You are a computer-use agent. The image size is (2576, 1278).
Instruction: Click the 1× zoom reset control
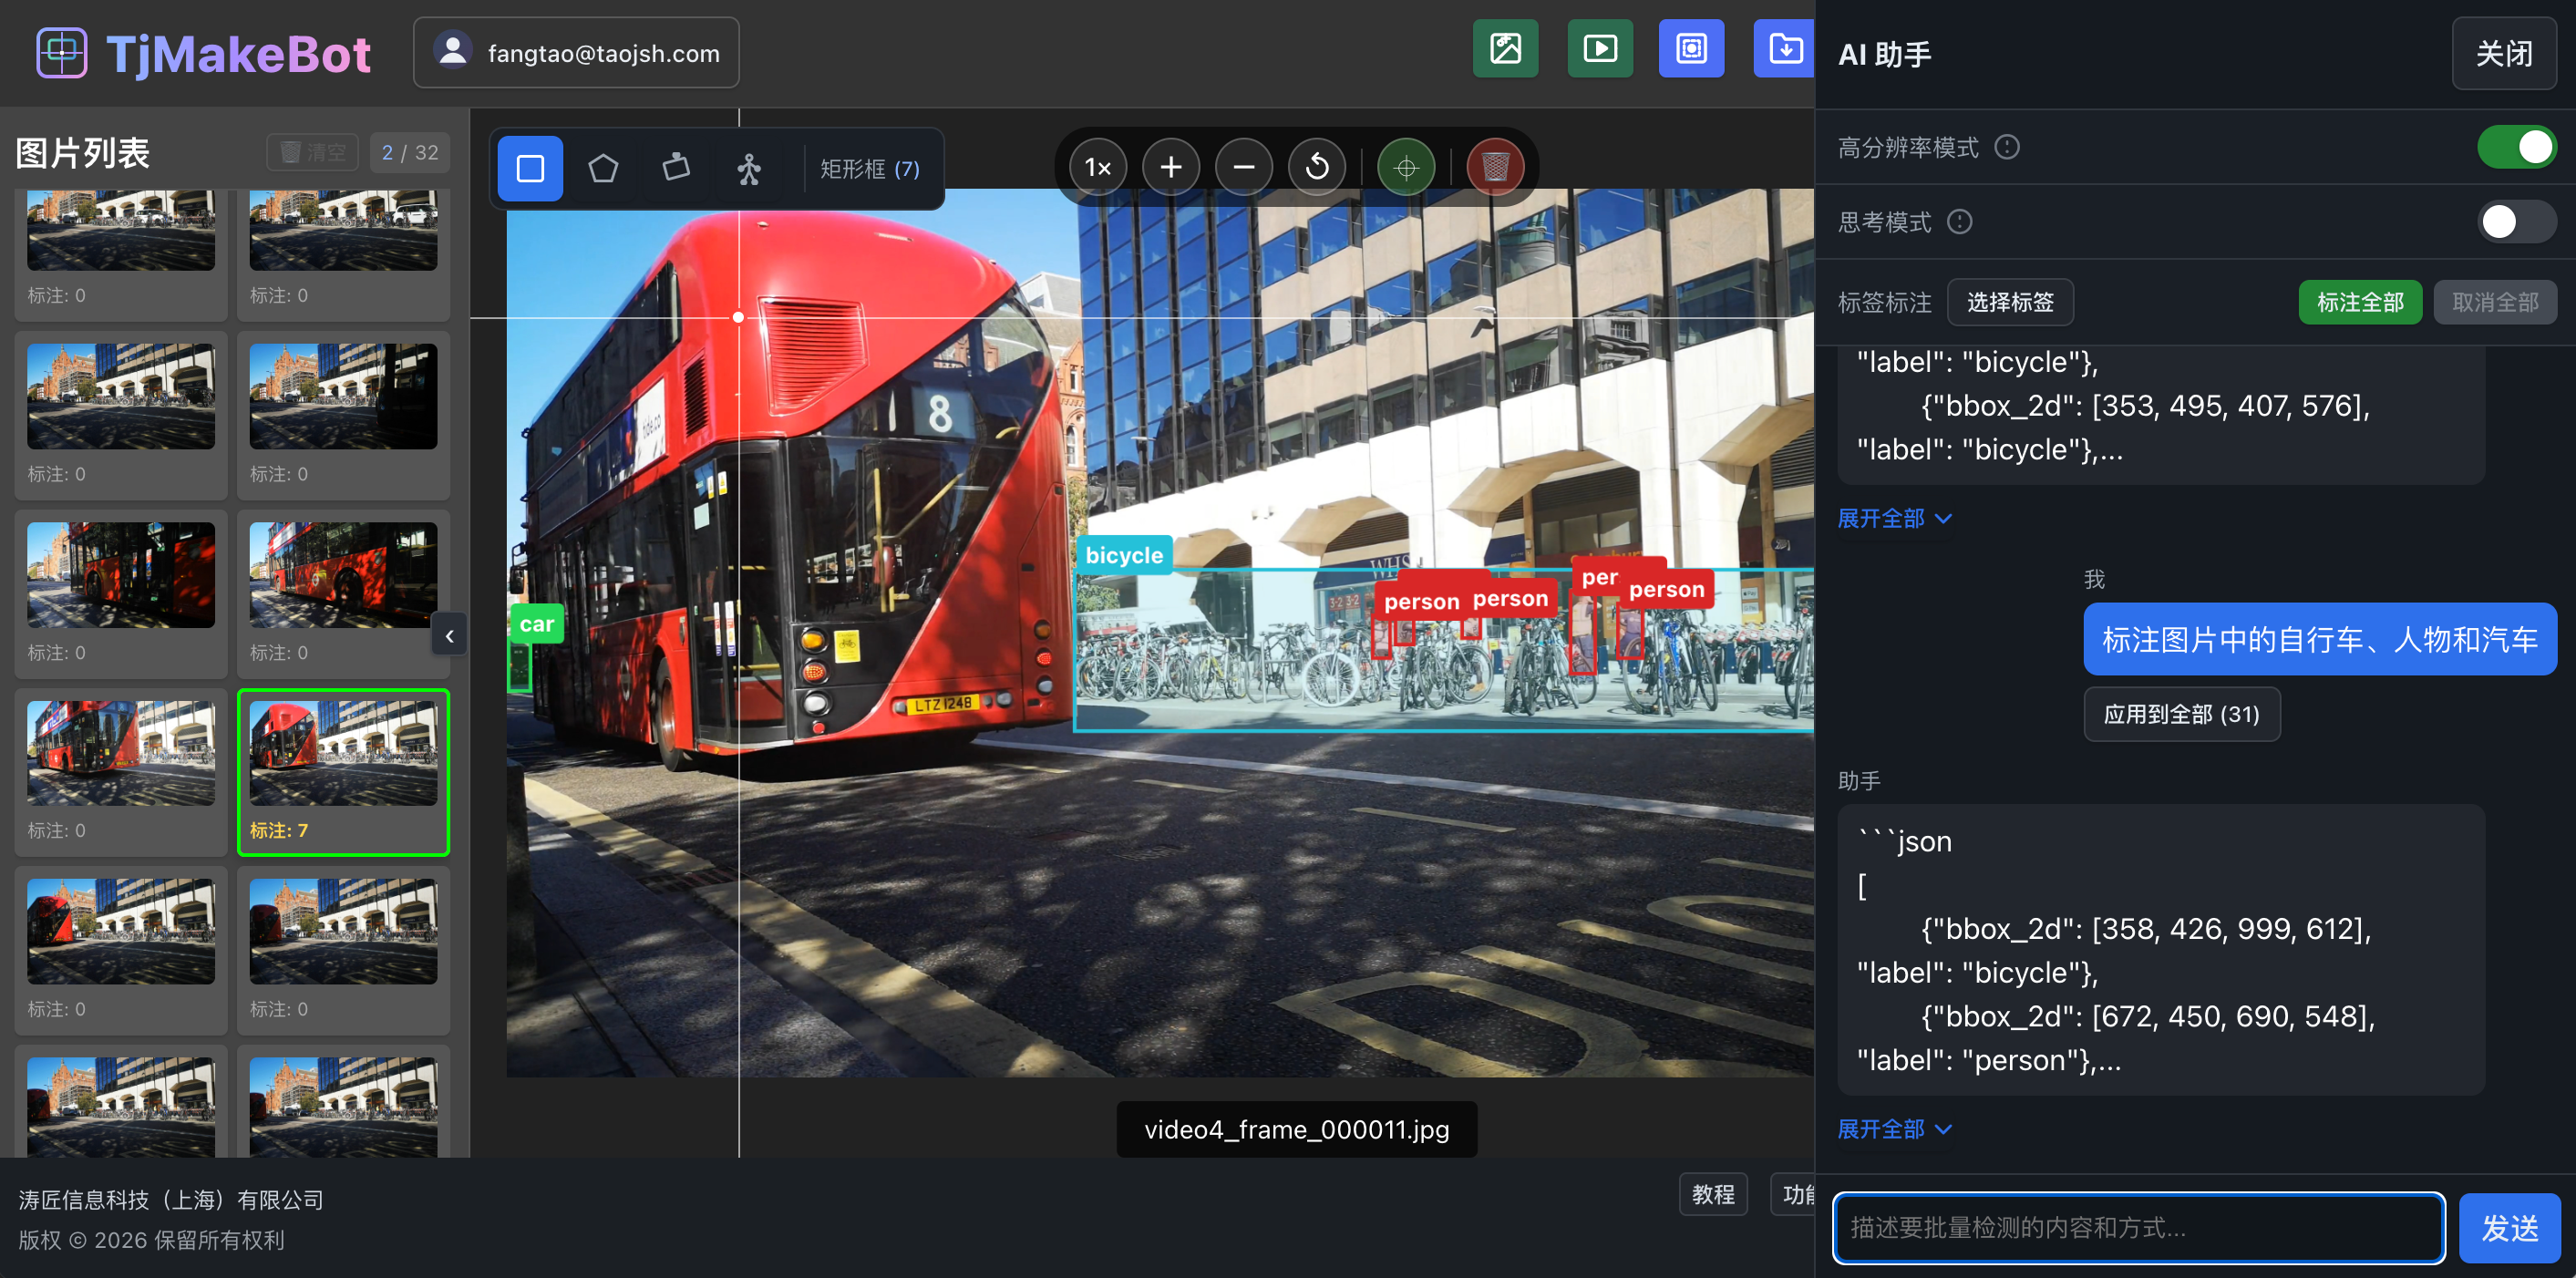pos(1098,167)
